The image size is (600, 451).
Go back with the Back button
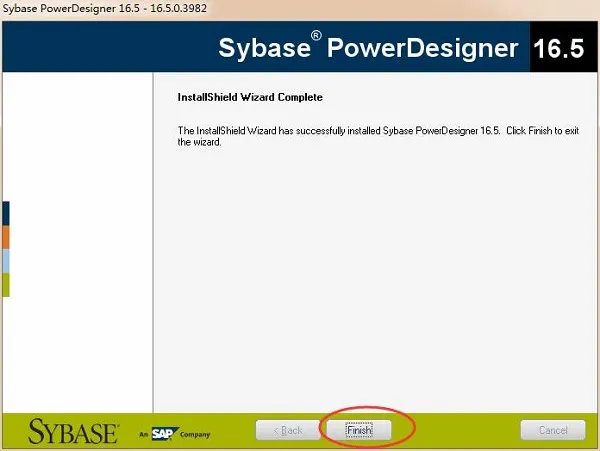288,430
